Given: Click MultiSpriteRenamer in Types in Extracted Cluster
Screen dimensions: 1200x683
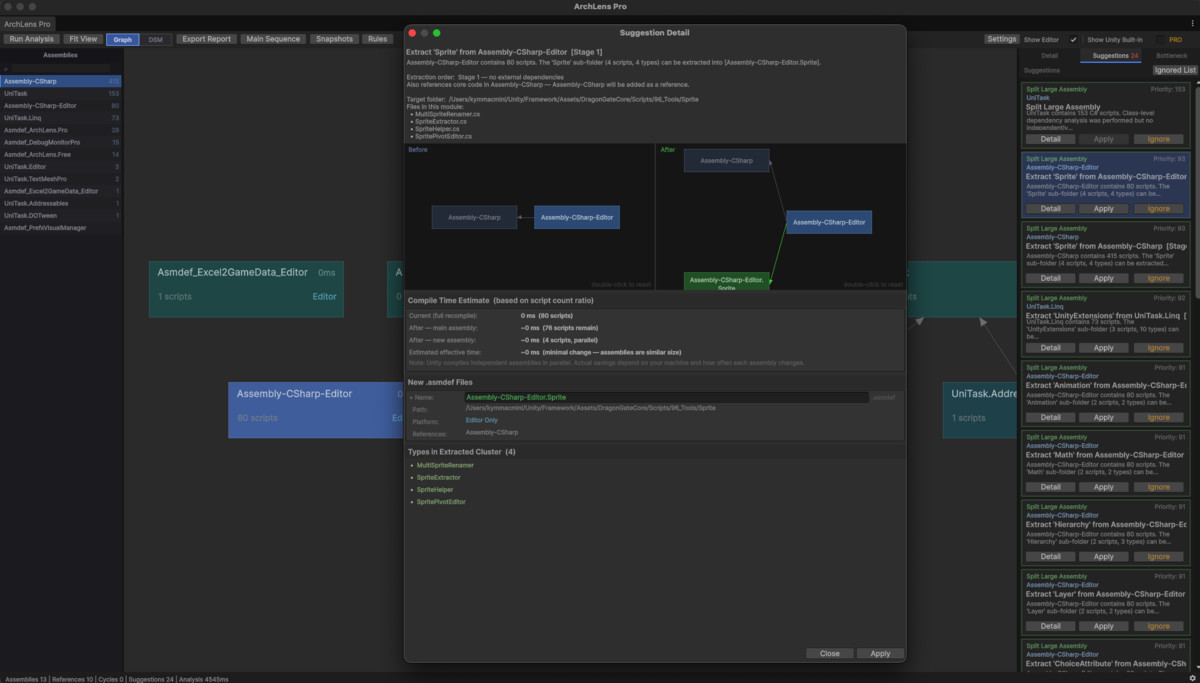Looking at the screenshot, I should pyautogui.click(x=445, y=466).
